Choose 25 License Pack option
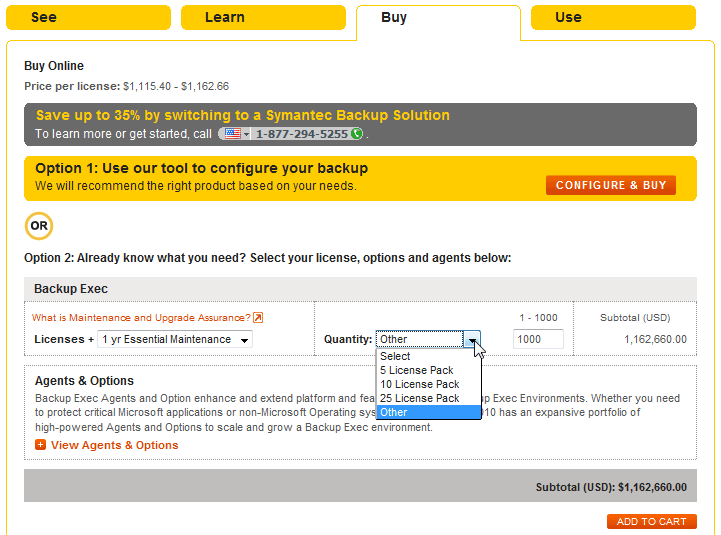Image resolution: width=721 pixels, height=535 pixels. point(428,398)
